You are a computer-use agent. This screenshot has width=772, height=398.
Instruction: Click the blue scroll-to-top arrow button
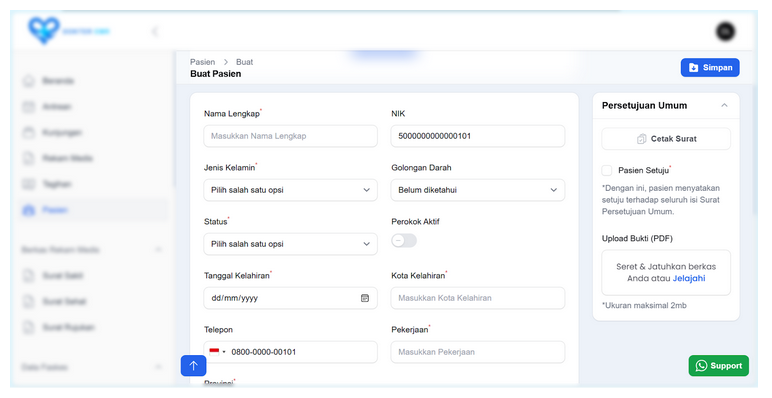(x=193, y=365)
